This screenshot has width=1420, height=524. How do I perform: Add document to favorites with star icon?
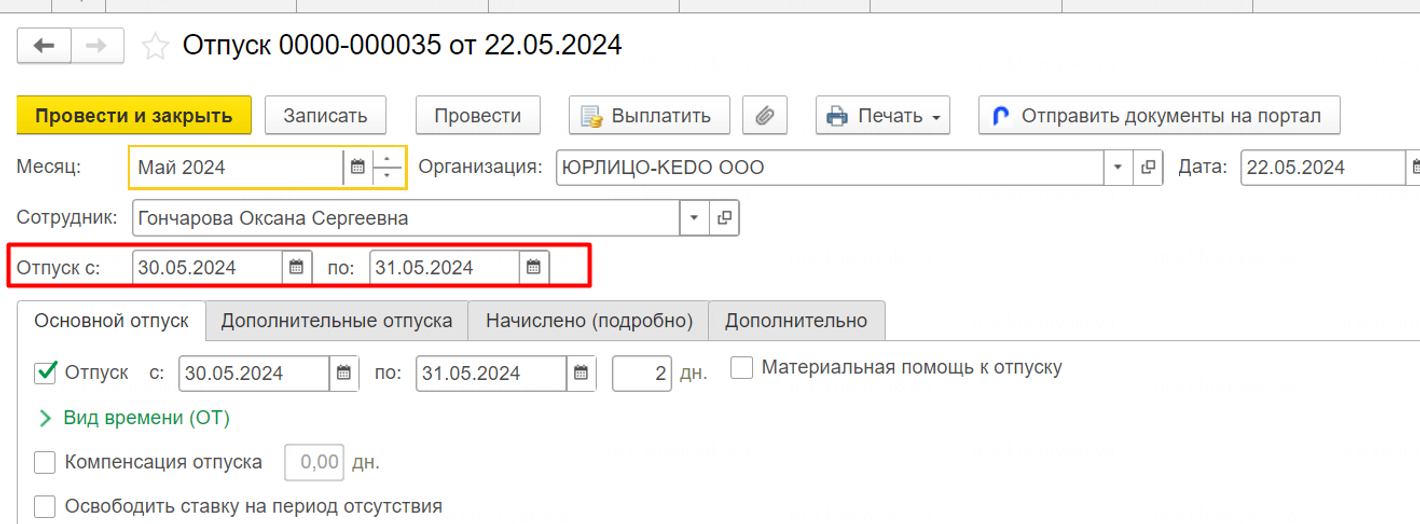154,46
